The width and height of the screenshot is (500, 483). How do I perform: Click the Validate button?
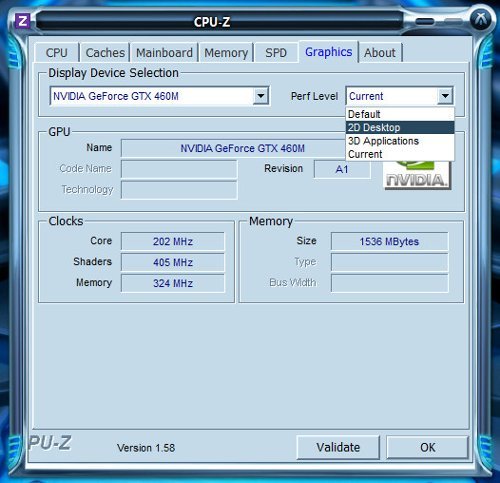coord(338,447)
